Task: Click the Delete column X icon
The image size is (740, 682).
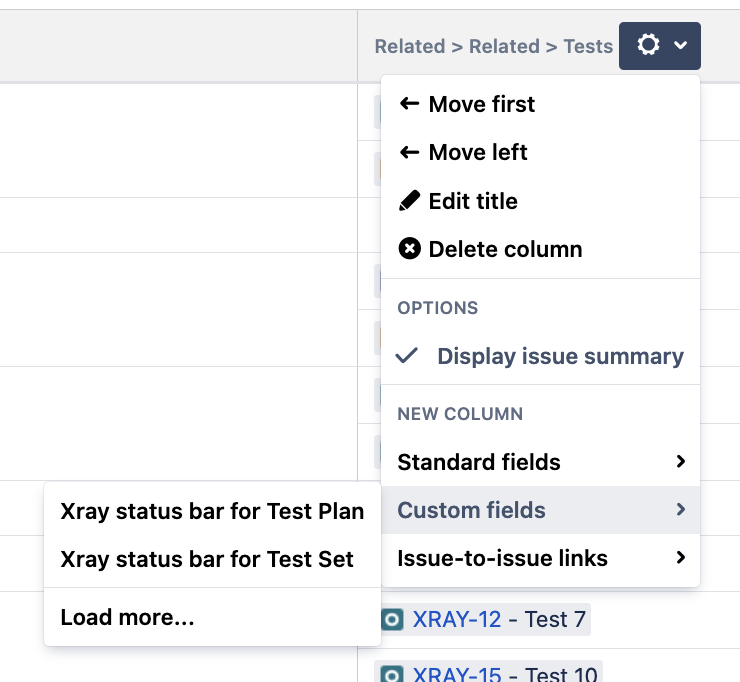Action: tap(409, 249)
